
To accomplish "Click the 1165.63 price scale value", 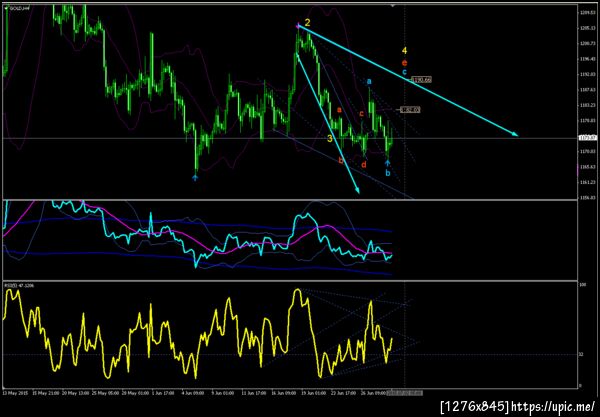I will 587,167.
